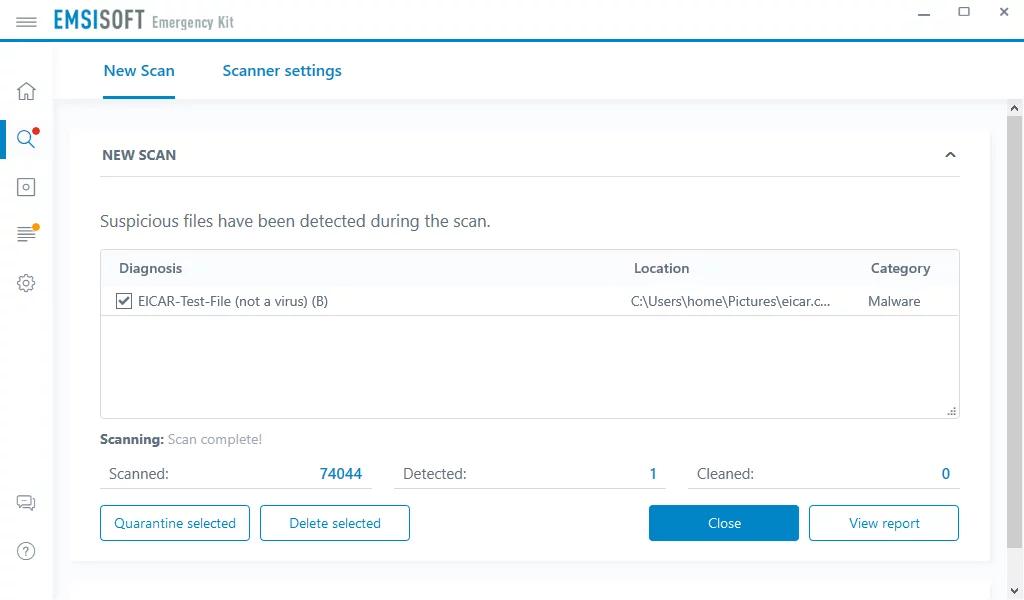Close the Emsisoft Emergency Kit window

coord(1004,12)
